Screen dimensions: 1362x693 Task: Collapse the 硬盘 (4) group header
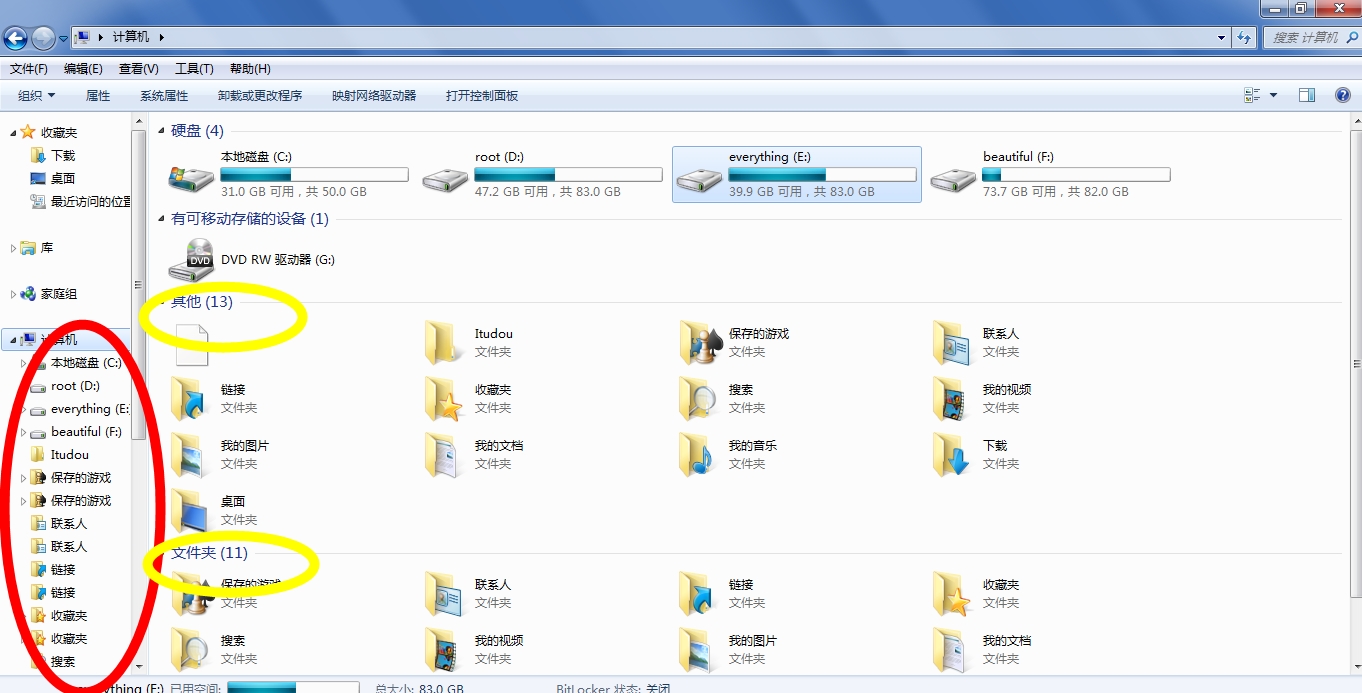coord(162,131)
